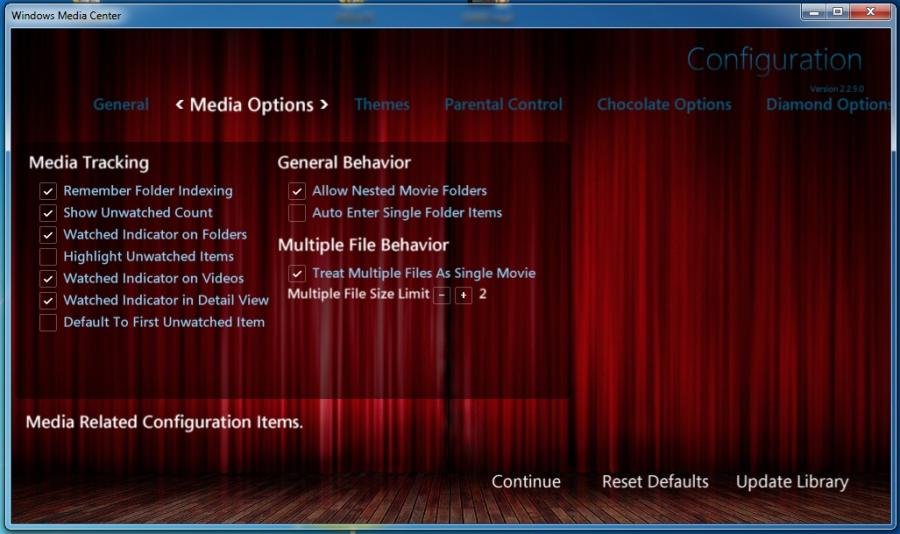Click the right chevron after Media Options
The width and height of the screenshot is (900, 534).
324,104
